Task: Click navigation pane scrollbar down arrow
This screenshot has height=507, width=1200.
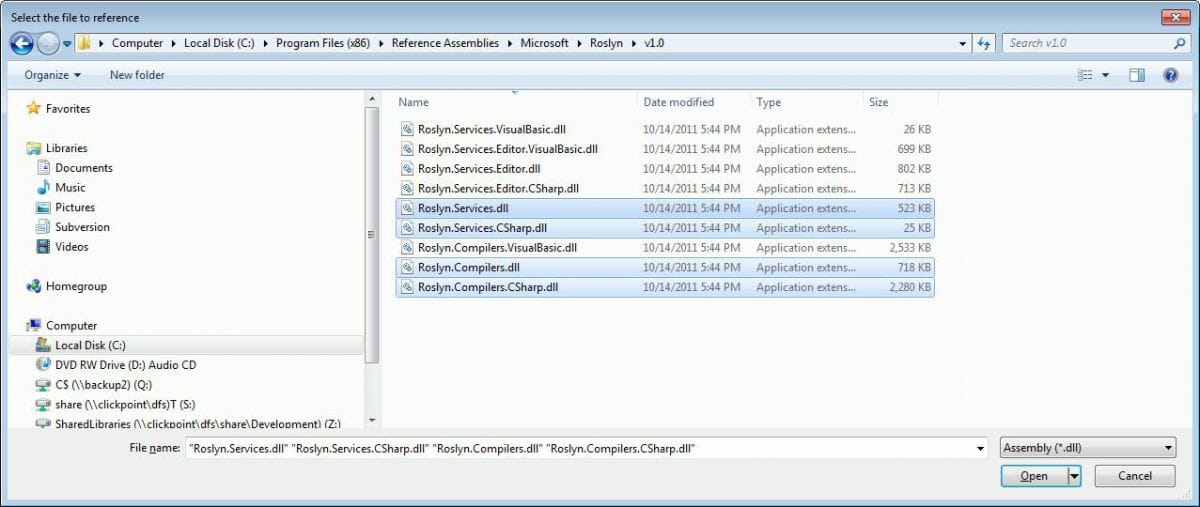Action: 373,420
